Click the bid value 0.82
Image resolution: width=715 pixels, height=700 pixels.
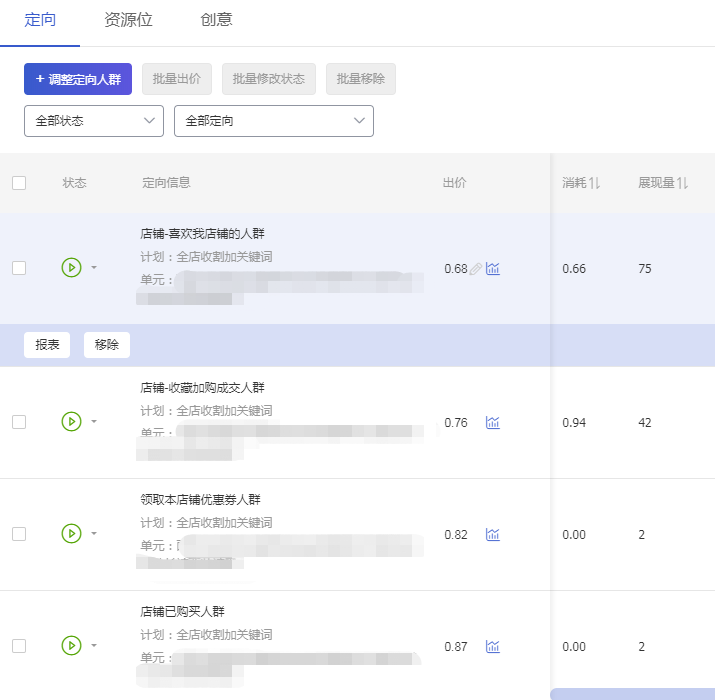[x=456, y=534]
